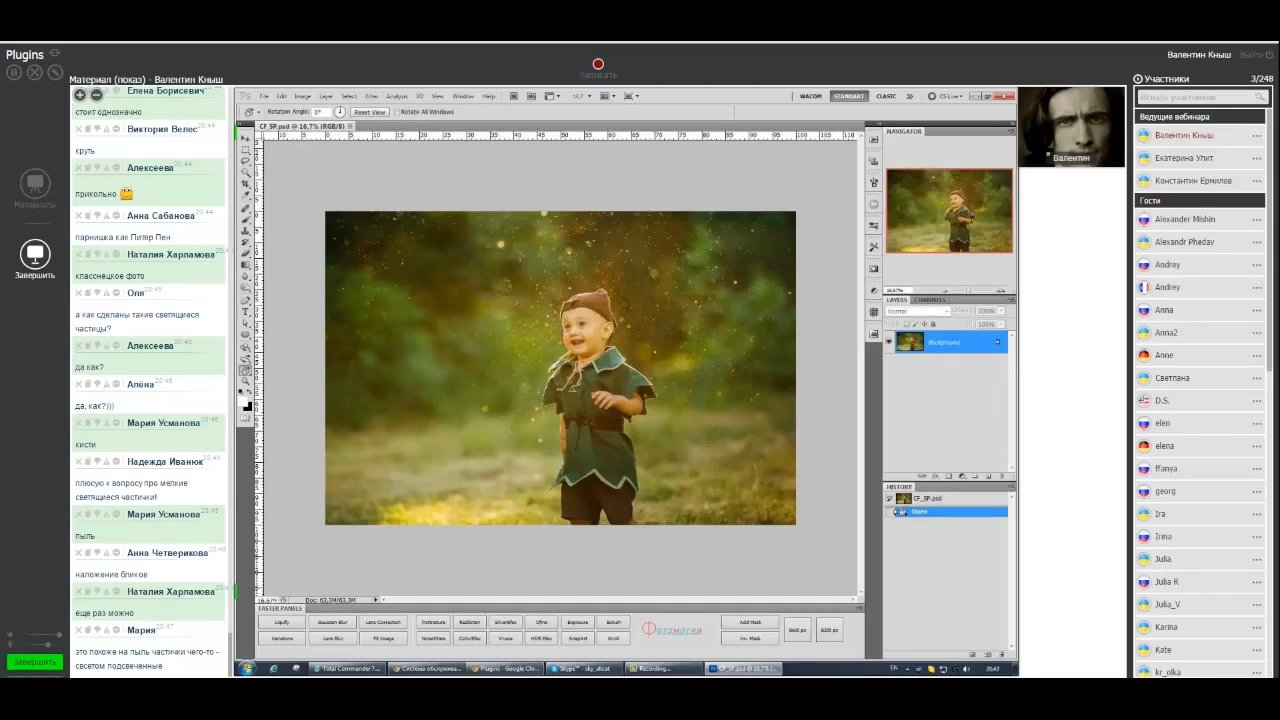Open the File menu
The image size is (1280, 720).
coord(264,96)
